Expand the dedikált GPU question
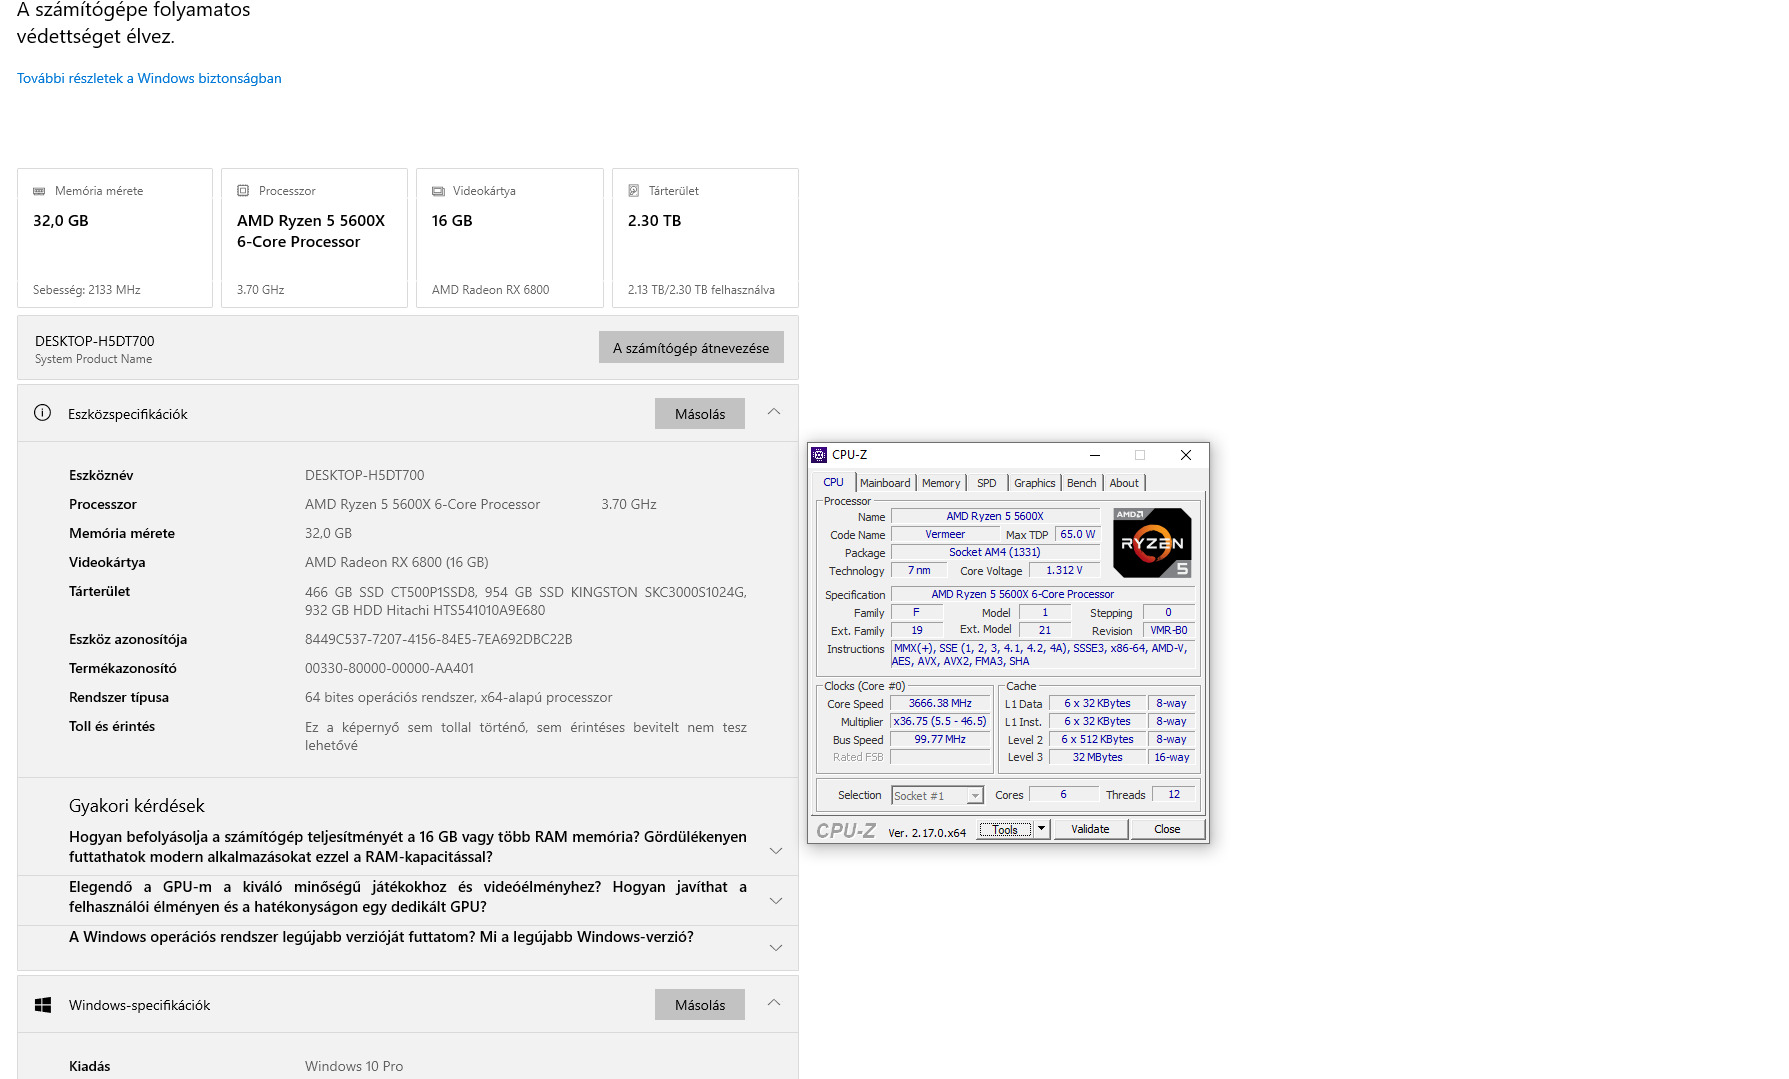 [775, 900]
